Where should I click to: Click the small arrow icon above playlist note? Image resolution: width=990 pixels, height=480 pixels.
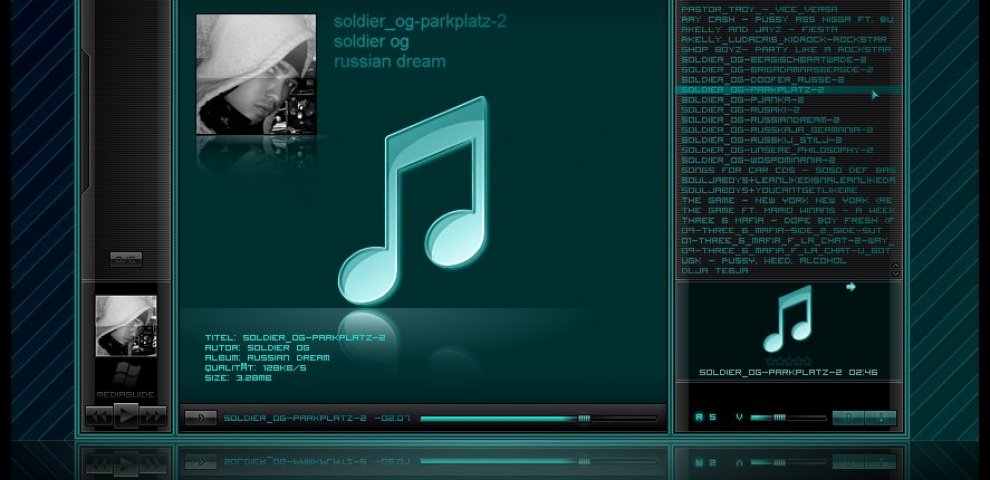851,287
